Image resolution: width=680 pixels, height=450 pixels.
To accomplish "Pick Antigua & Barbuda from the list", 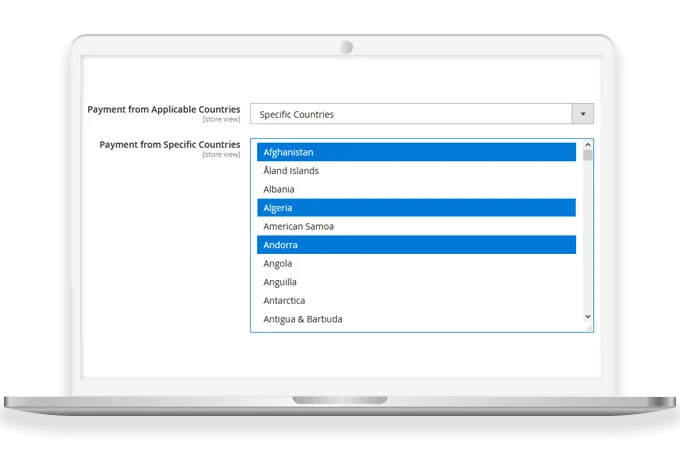I will (x=416, y=319).
